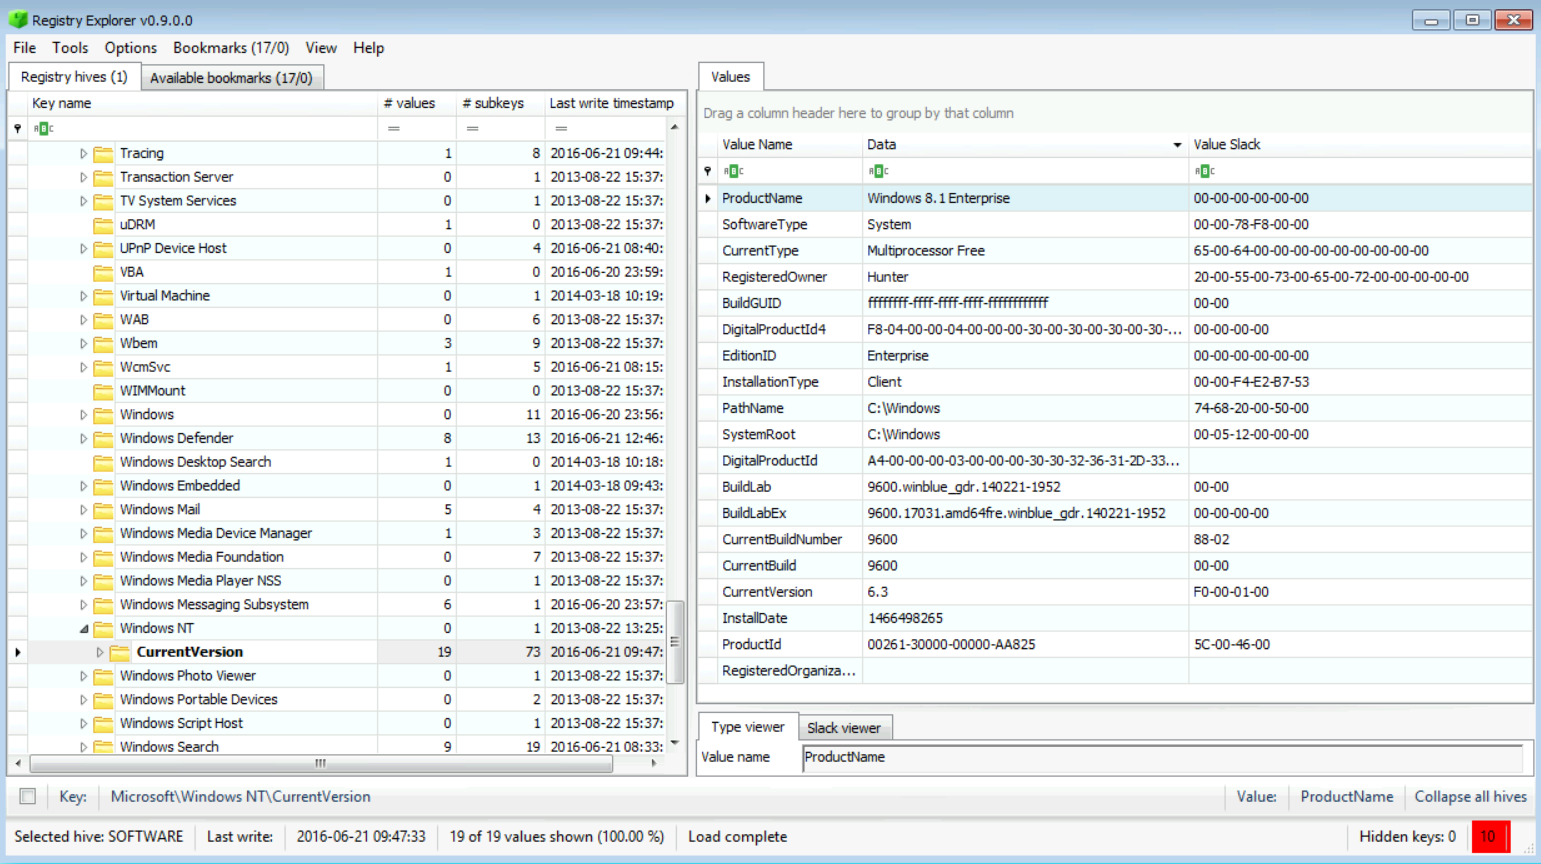
Task: Expand the UPnP Device Host key
Action: click(x=84, y=249)
